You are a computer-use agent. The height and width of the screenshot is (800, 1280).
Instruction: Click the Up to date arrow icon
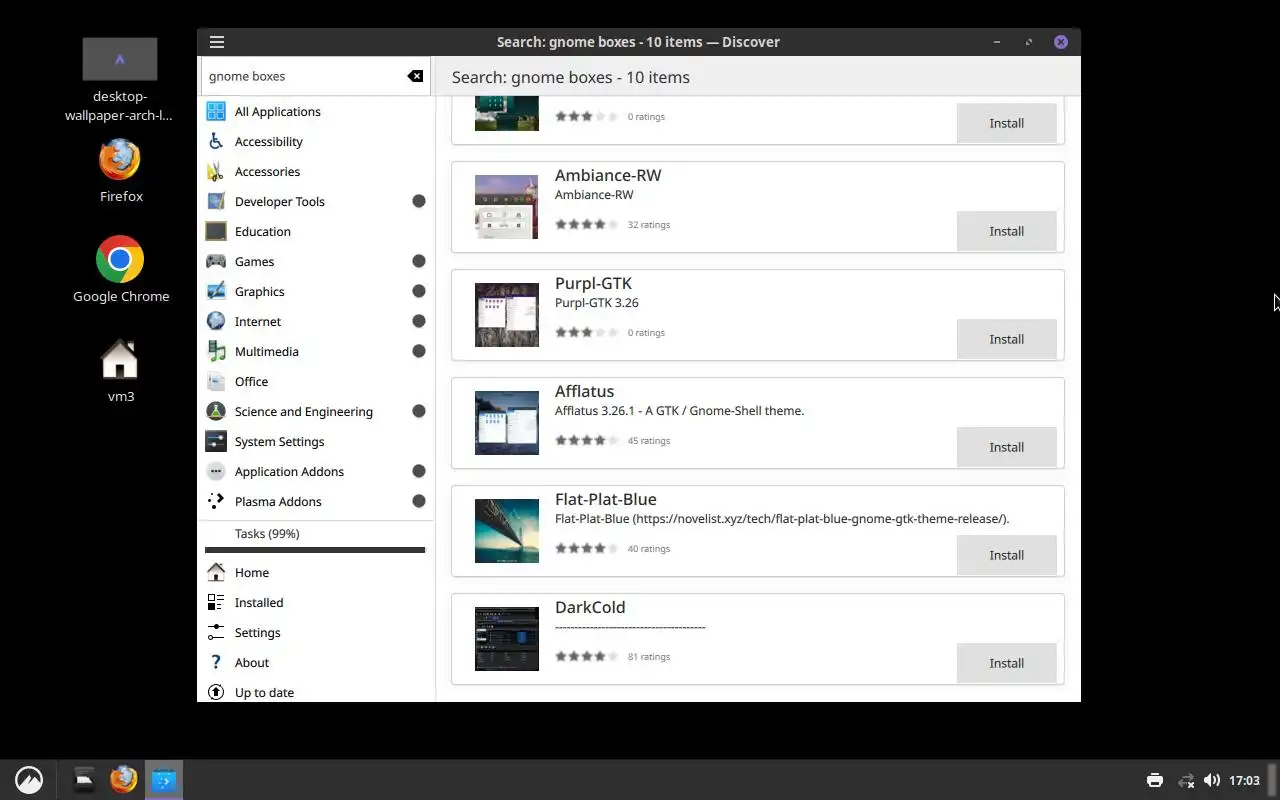(x=216, y=692)
